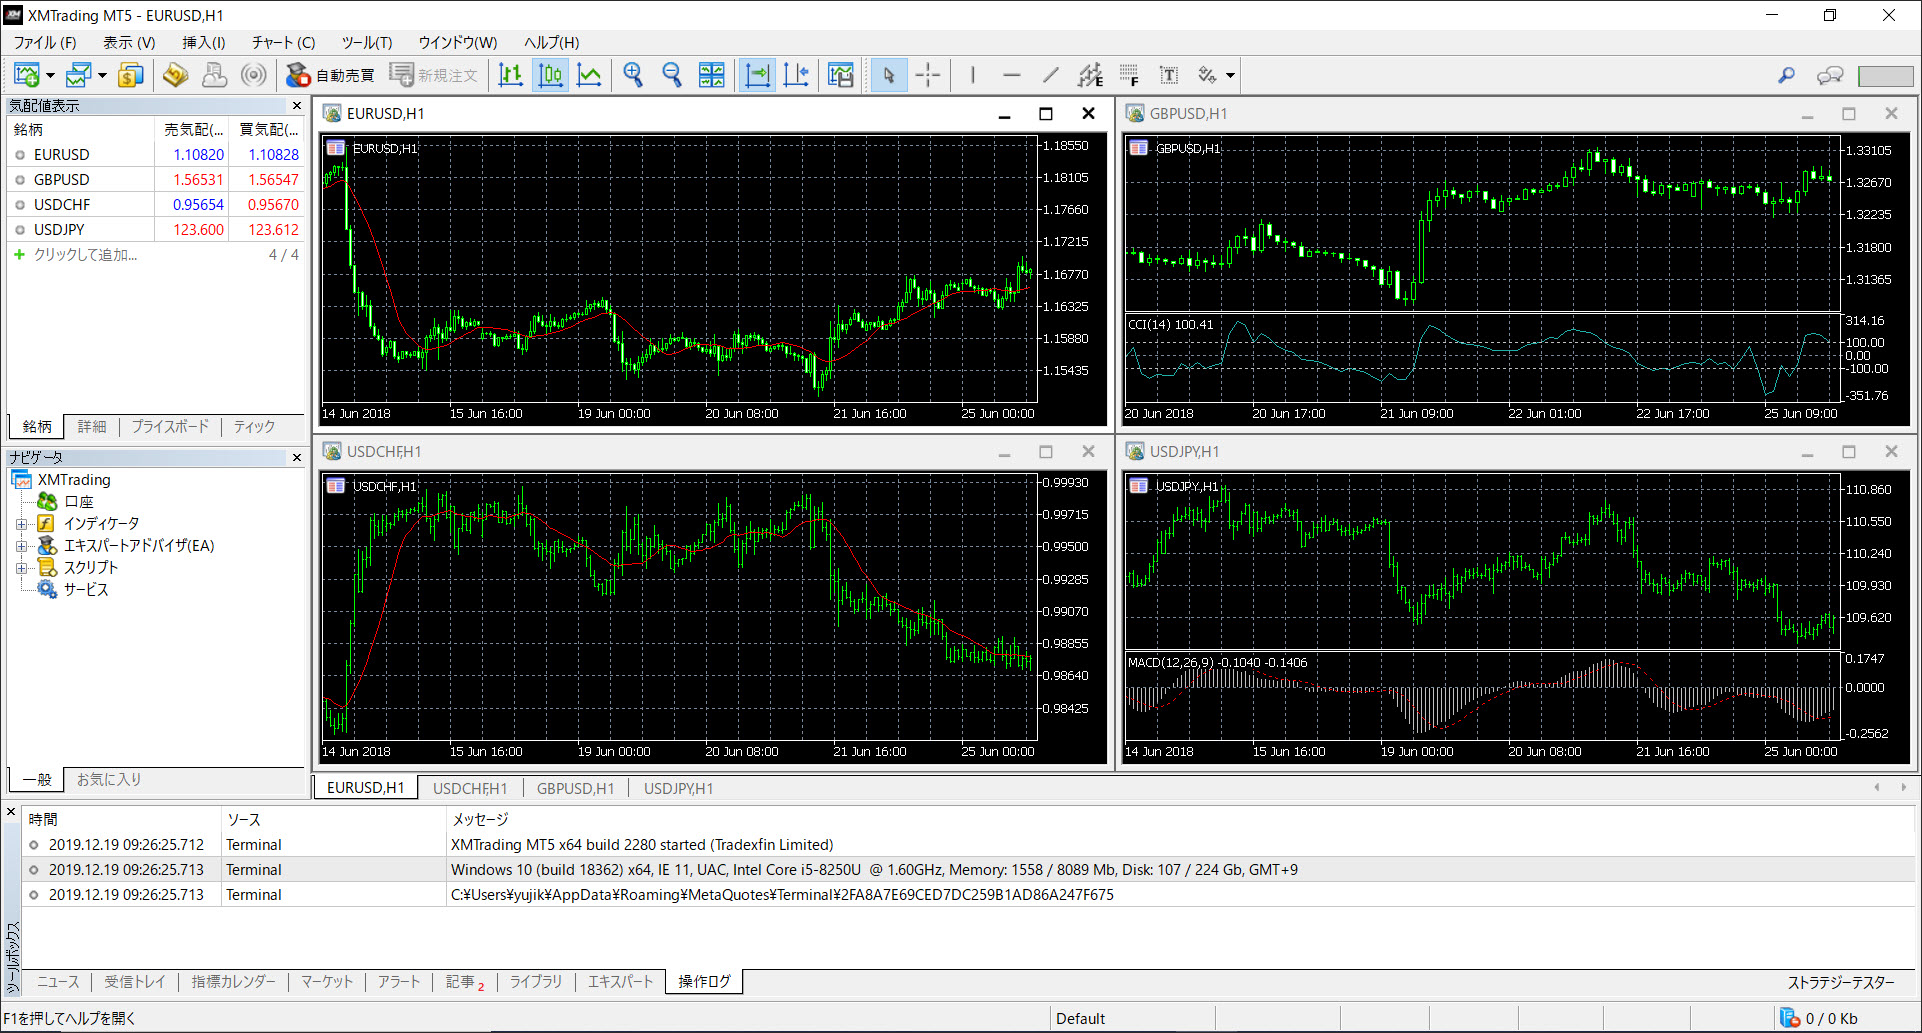This screenshot has width=1922, height=1033.
Task: Zoom in on the chart with magnifier plus
Action: click(633, 75)
